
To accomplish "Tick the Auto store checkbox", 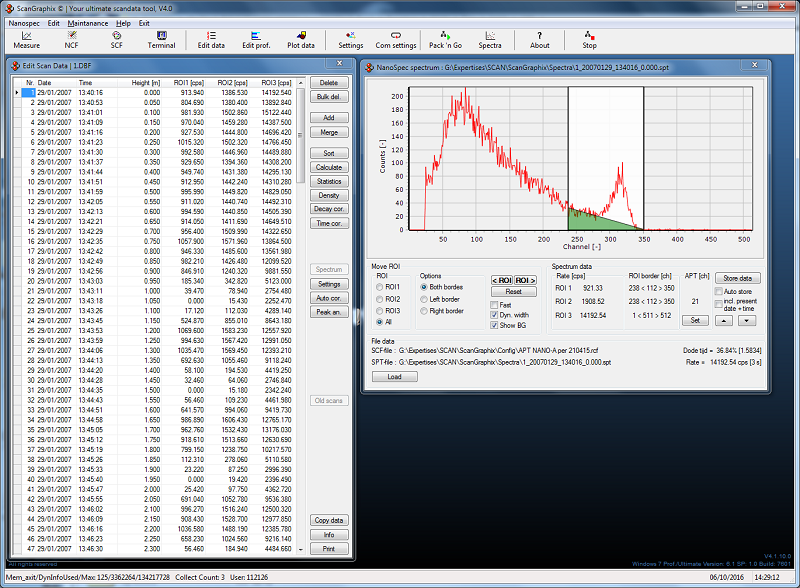I will tap(717, 292).
